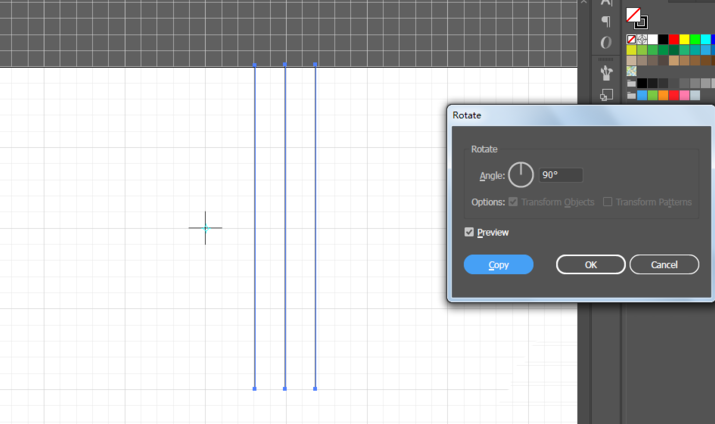715x424 pixels.
Task: Pick the pink swatch
Action: tap(684, 95)
